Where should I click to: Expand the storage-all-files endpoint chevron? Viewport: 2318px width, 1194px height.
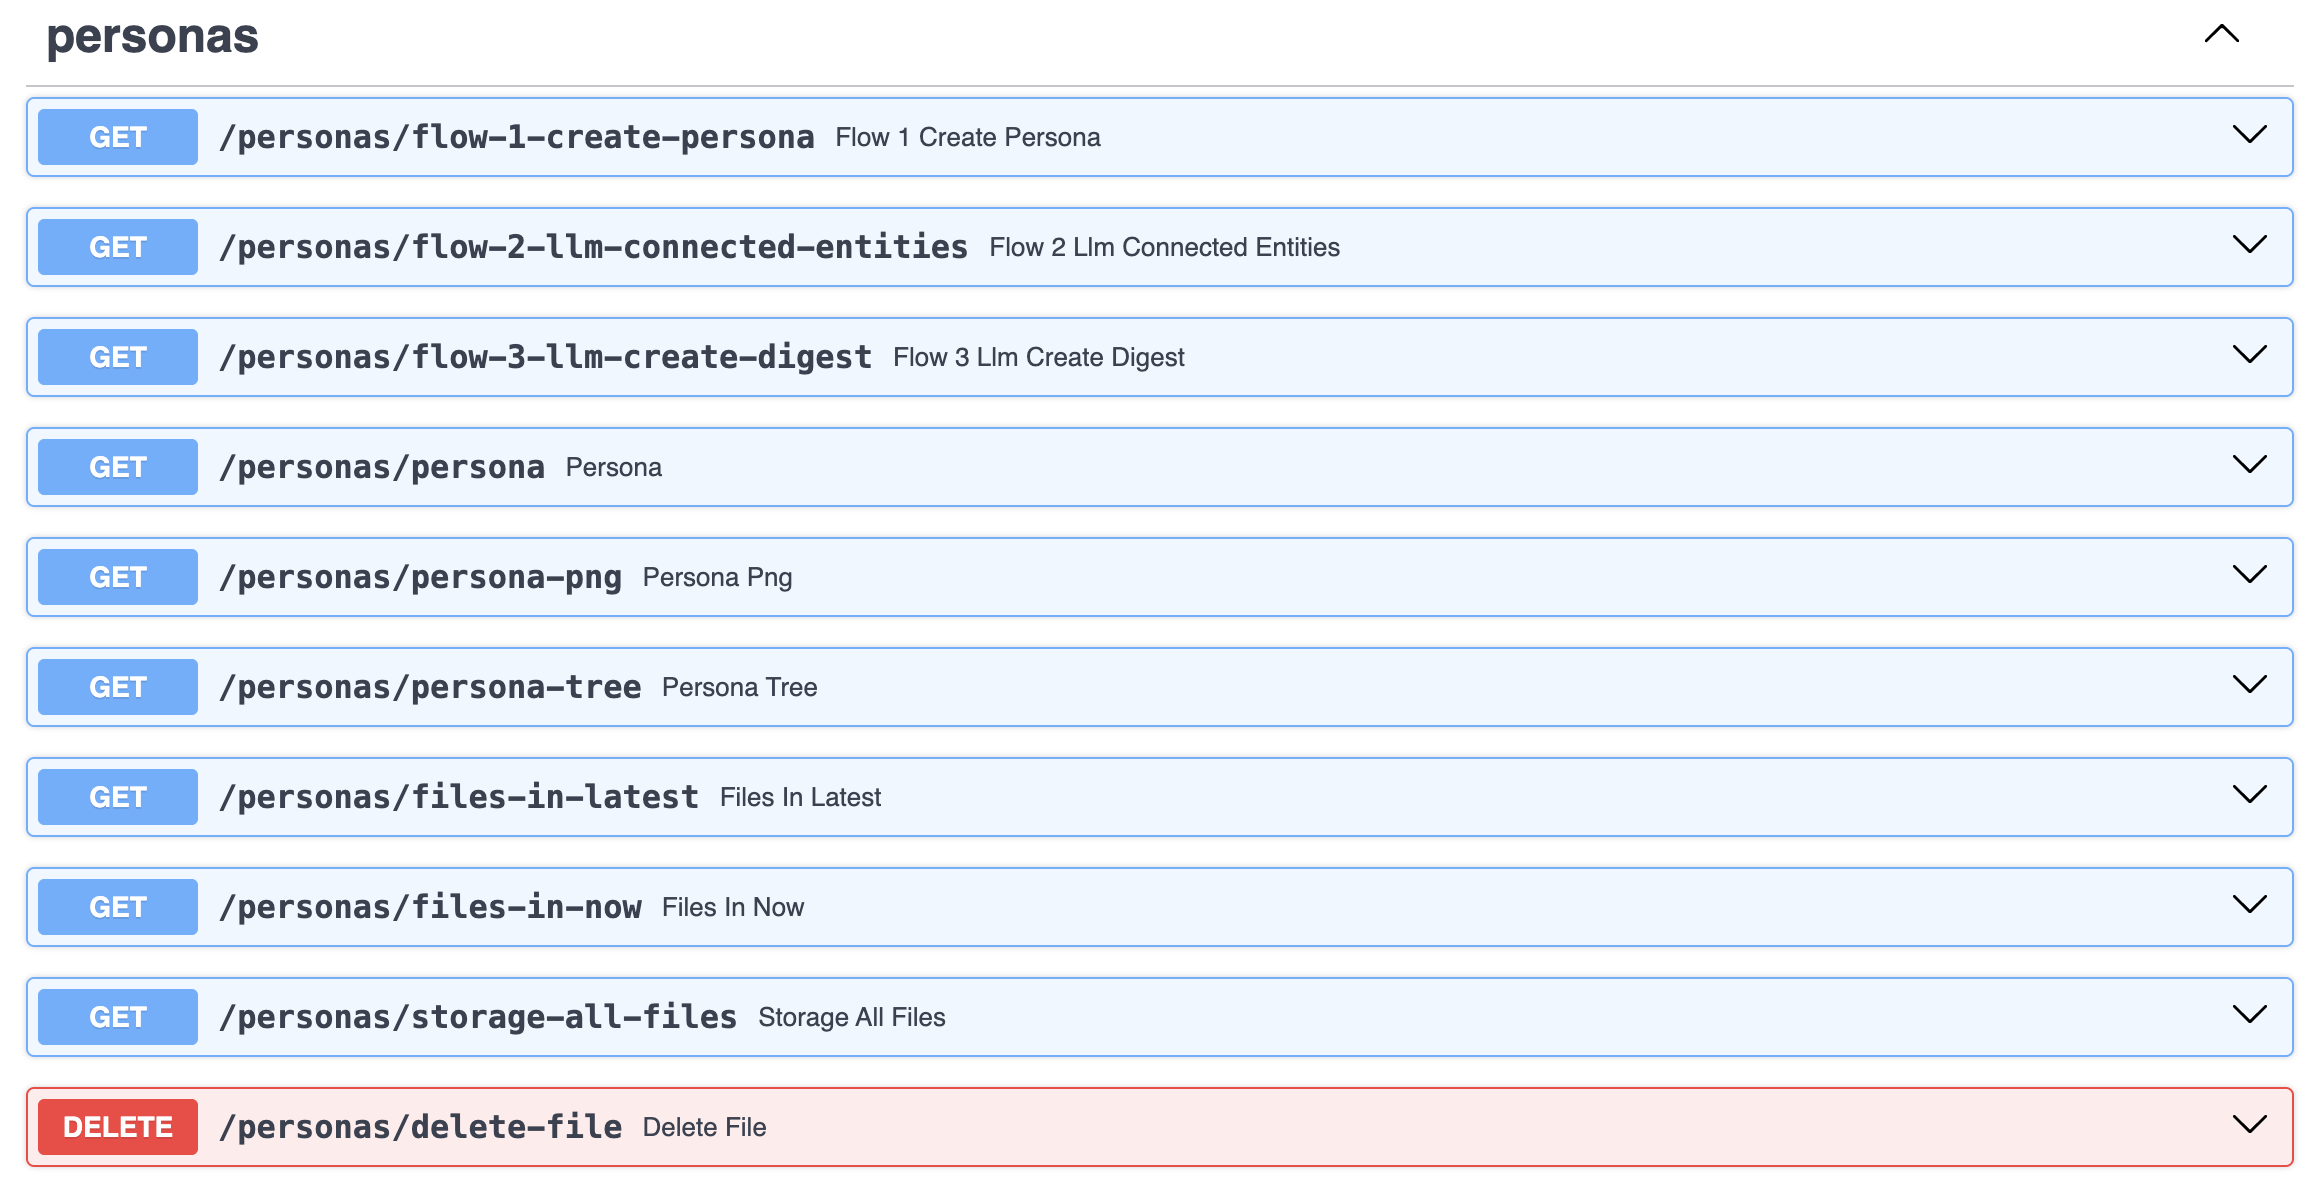coord(2249,1015)
